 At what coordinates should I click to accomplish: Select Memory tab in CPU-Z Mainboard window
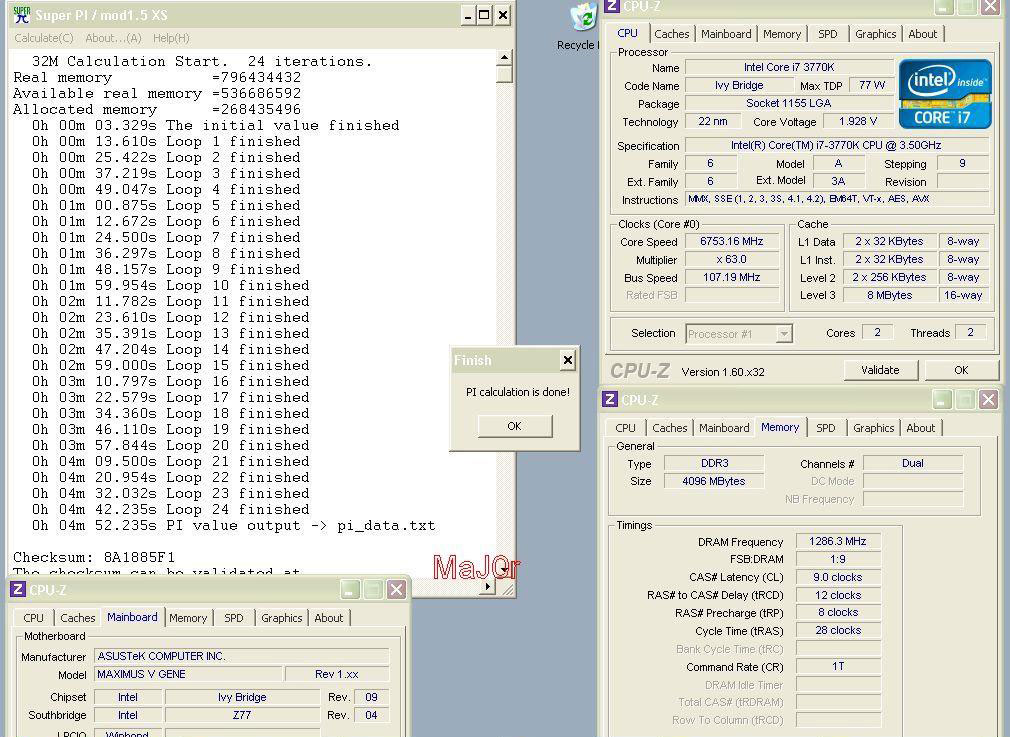[x=188, y=618]
